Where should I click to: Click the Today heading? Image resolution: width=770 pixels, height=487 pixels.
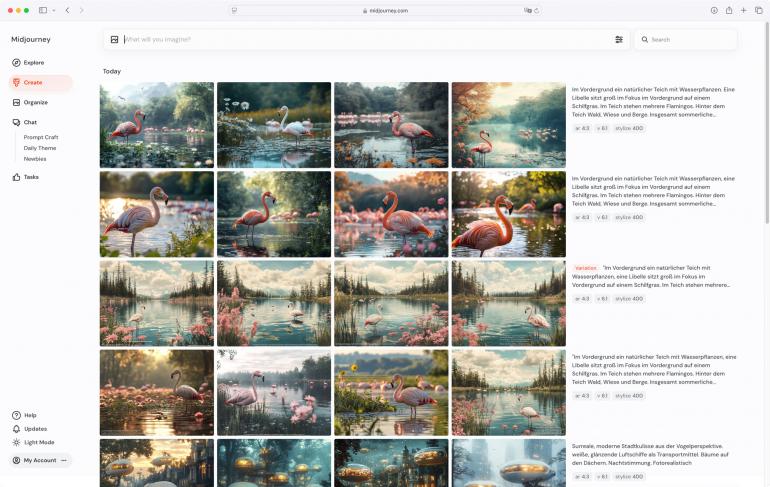tap(111, 71)
